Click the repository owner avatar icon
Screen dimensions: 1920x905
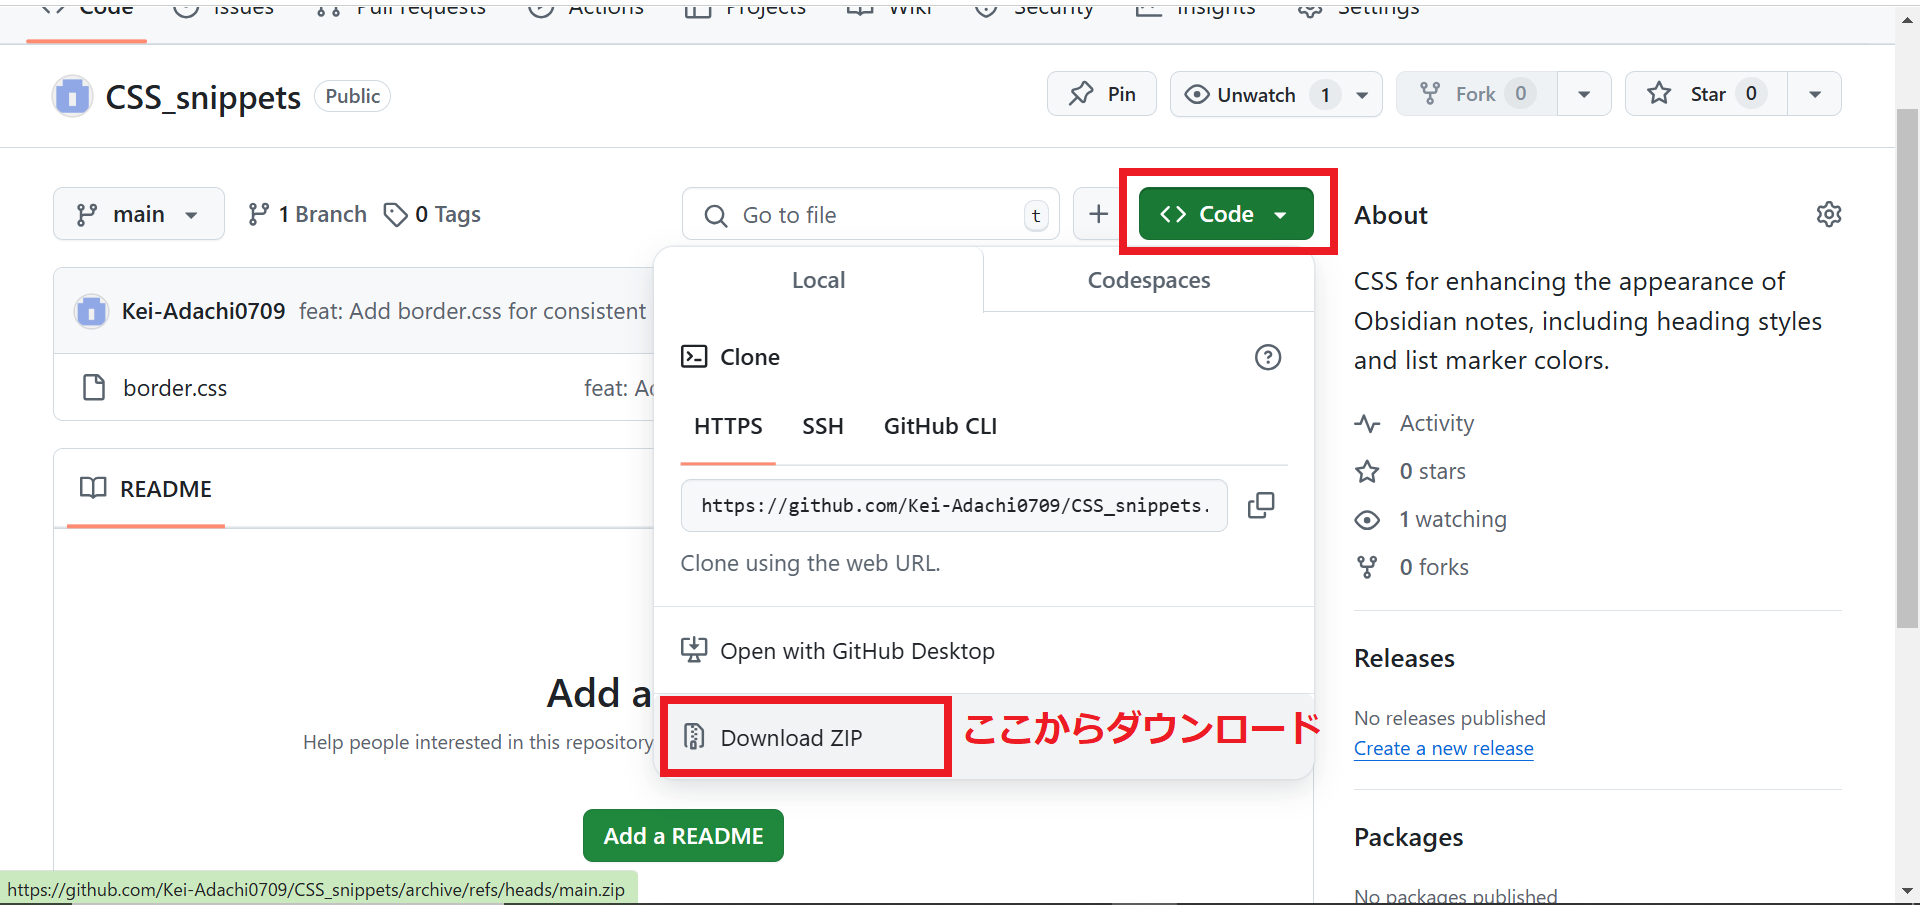[x=72, y=96]
